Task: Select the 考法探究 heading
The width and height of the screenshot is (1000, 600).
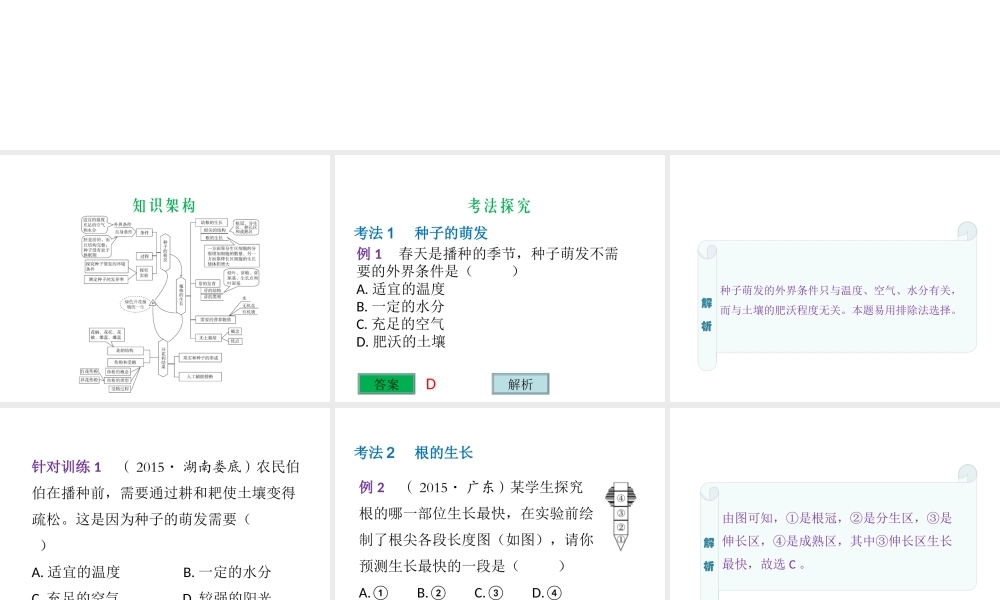Action: tap(499, 205)
